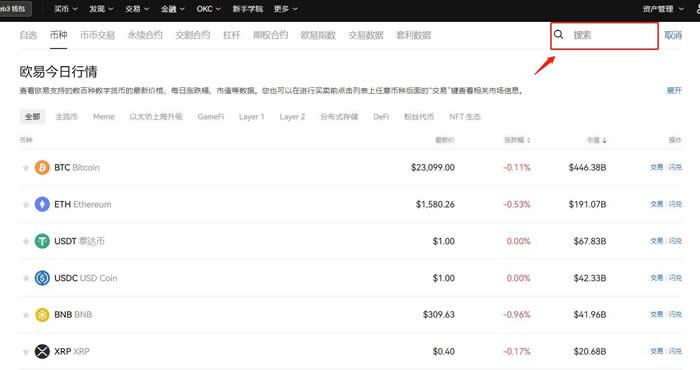700x370 pixels.
Task: Open the 金融 dropdown menu
Action: 172,9
